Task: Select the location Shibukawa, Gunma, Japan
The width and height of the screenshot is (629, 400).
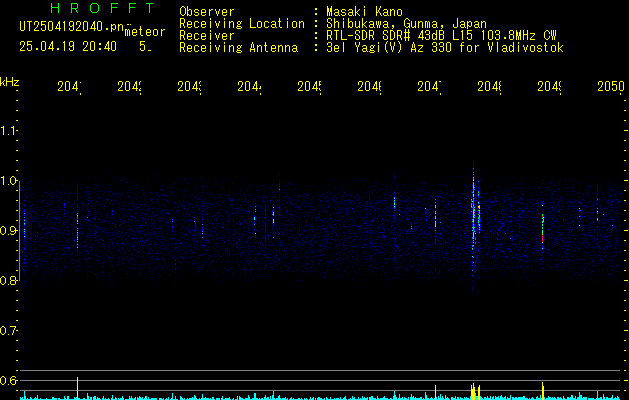Action: pos(406,24)
